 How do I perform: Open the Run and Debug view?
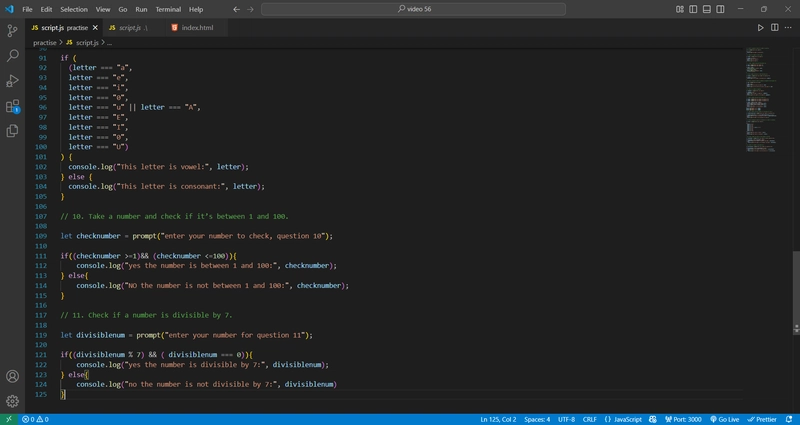click(x=12, y=81)
